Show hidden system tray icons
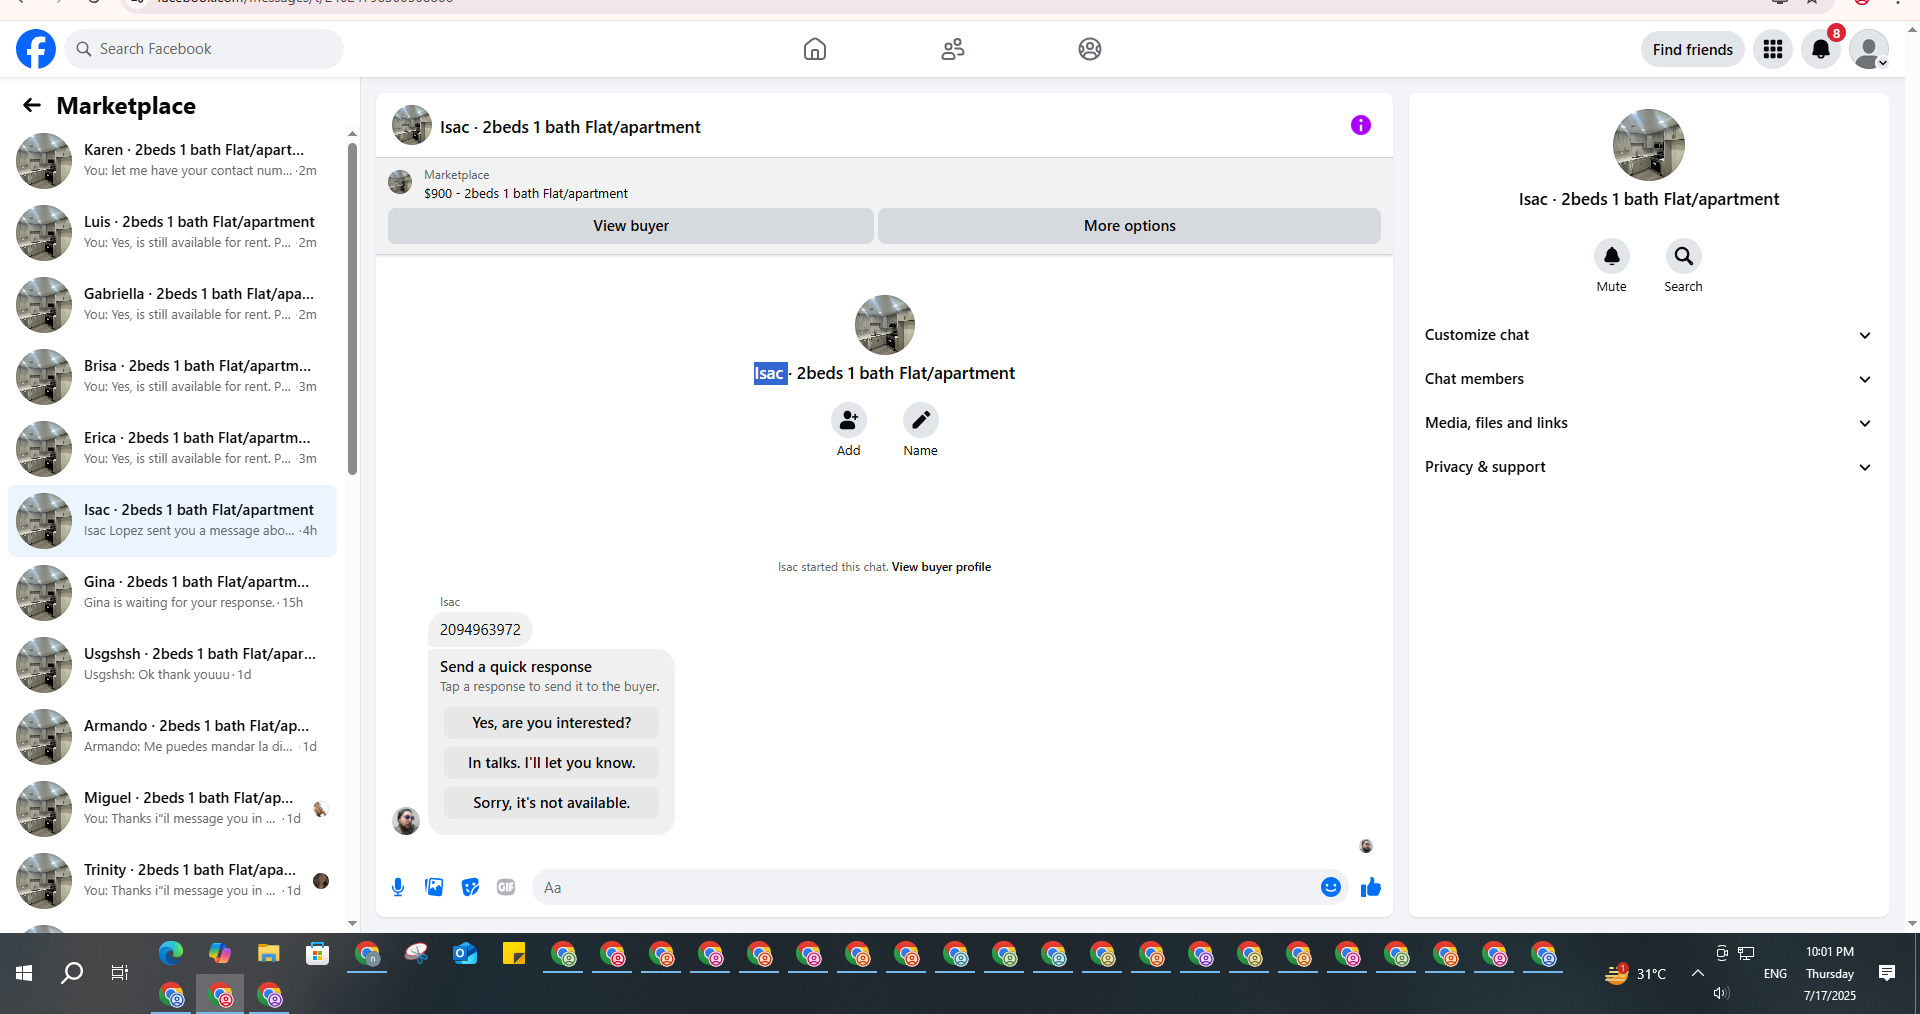Viewport: 1920px width, 1014px height. [x=1698, y=973]
